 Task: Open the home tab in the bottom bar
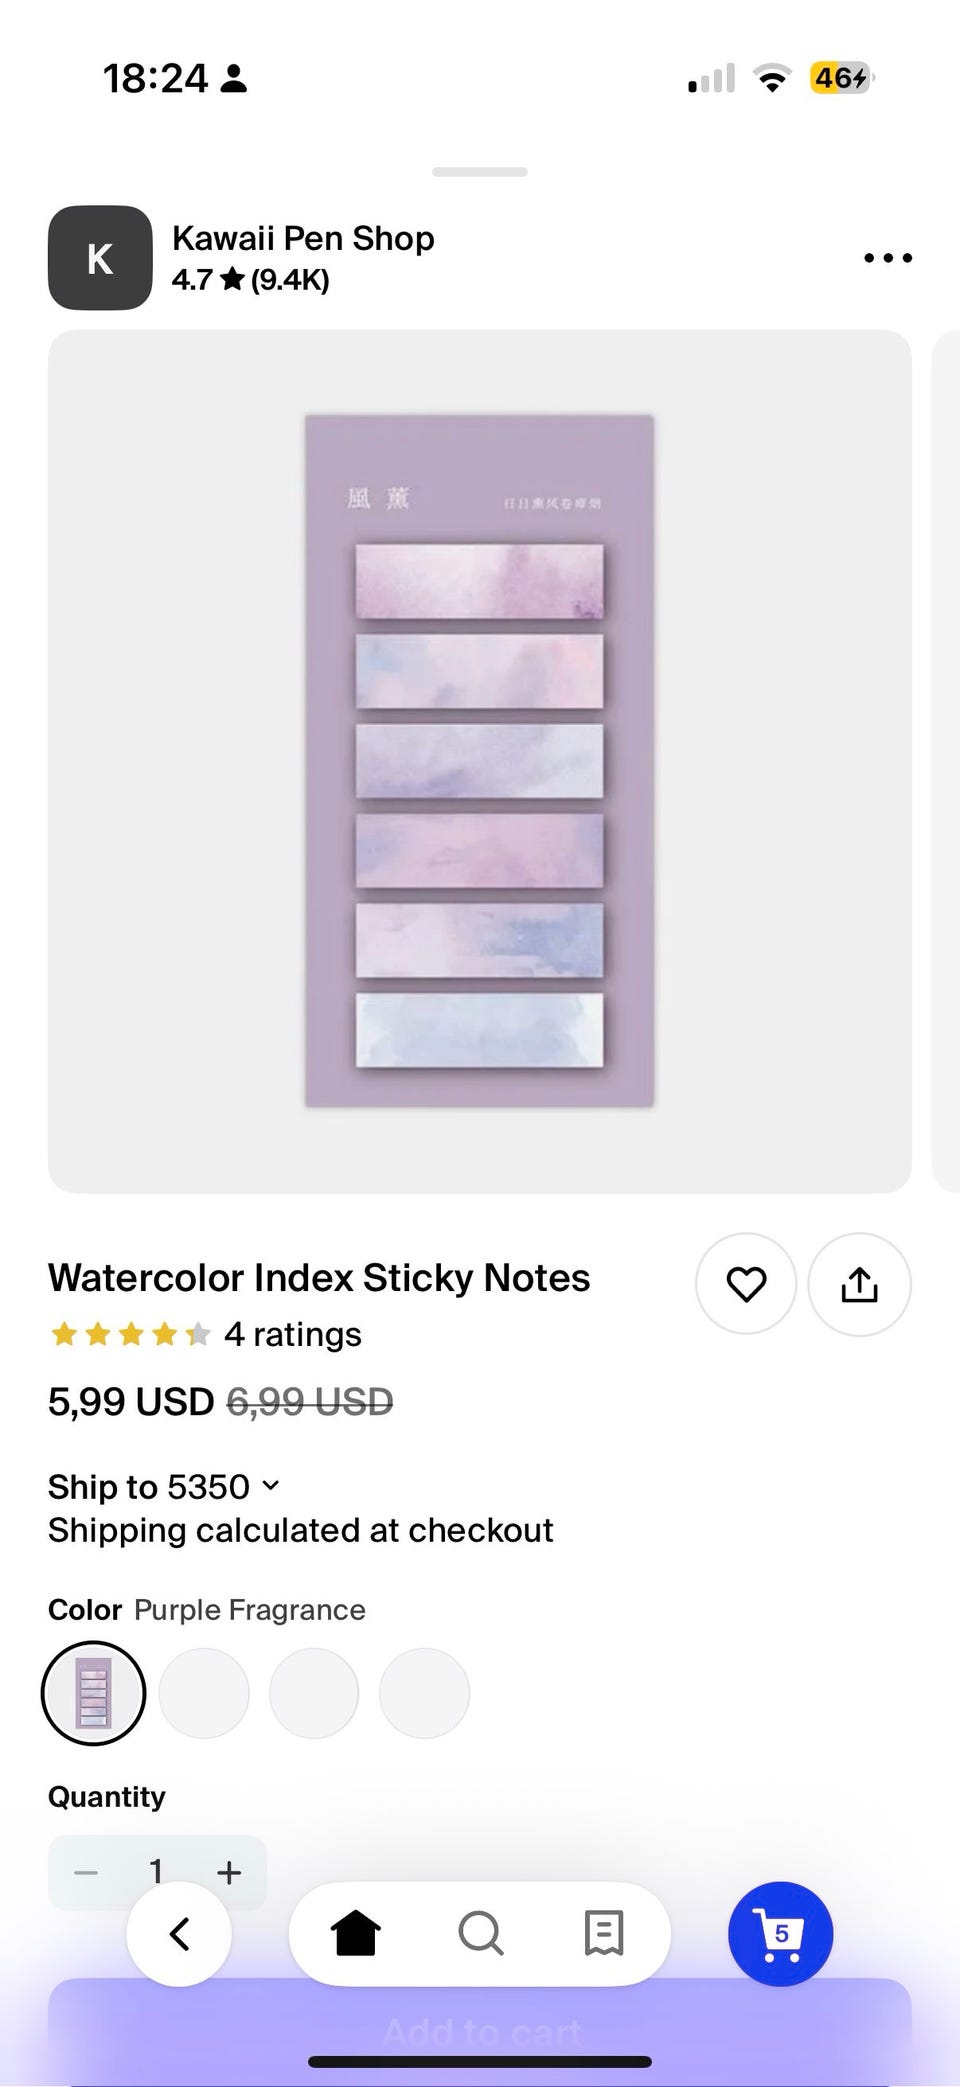(x=356, y=1933)
